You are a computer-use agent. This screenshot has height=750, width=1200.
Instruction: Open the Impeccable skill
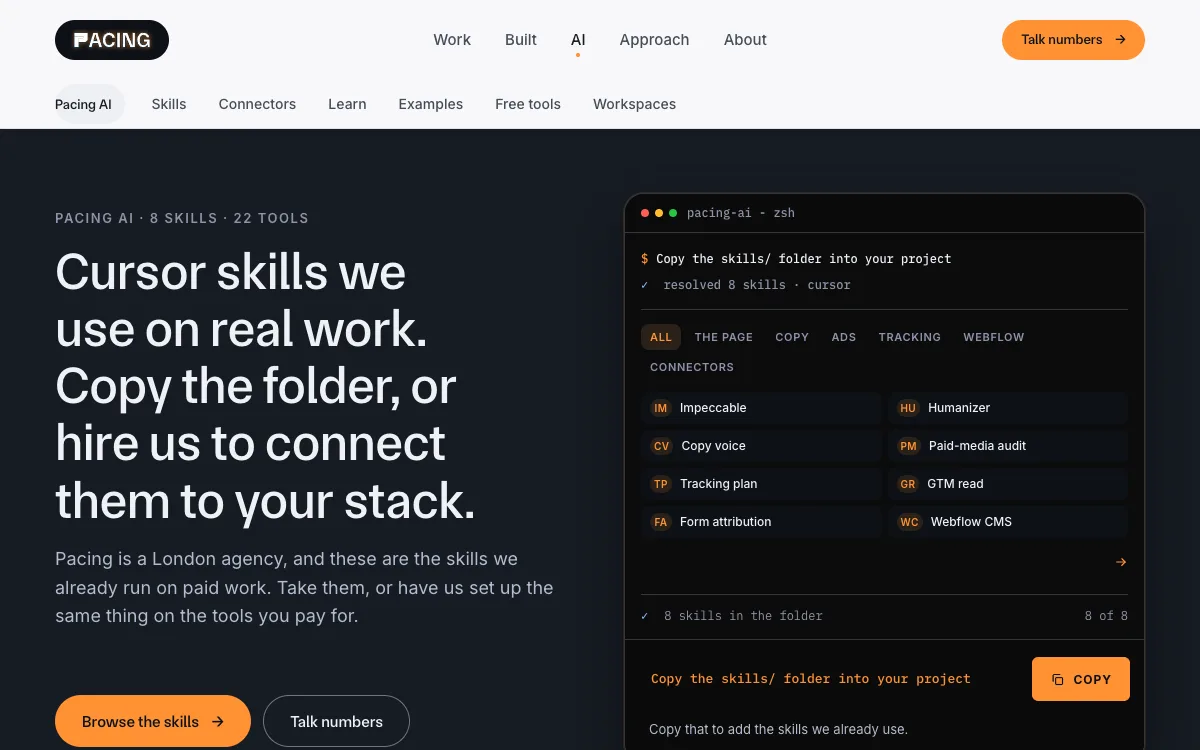761,408
